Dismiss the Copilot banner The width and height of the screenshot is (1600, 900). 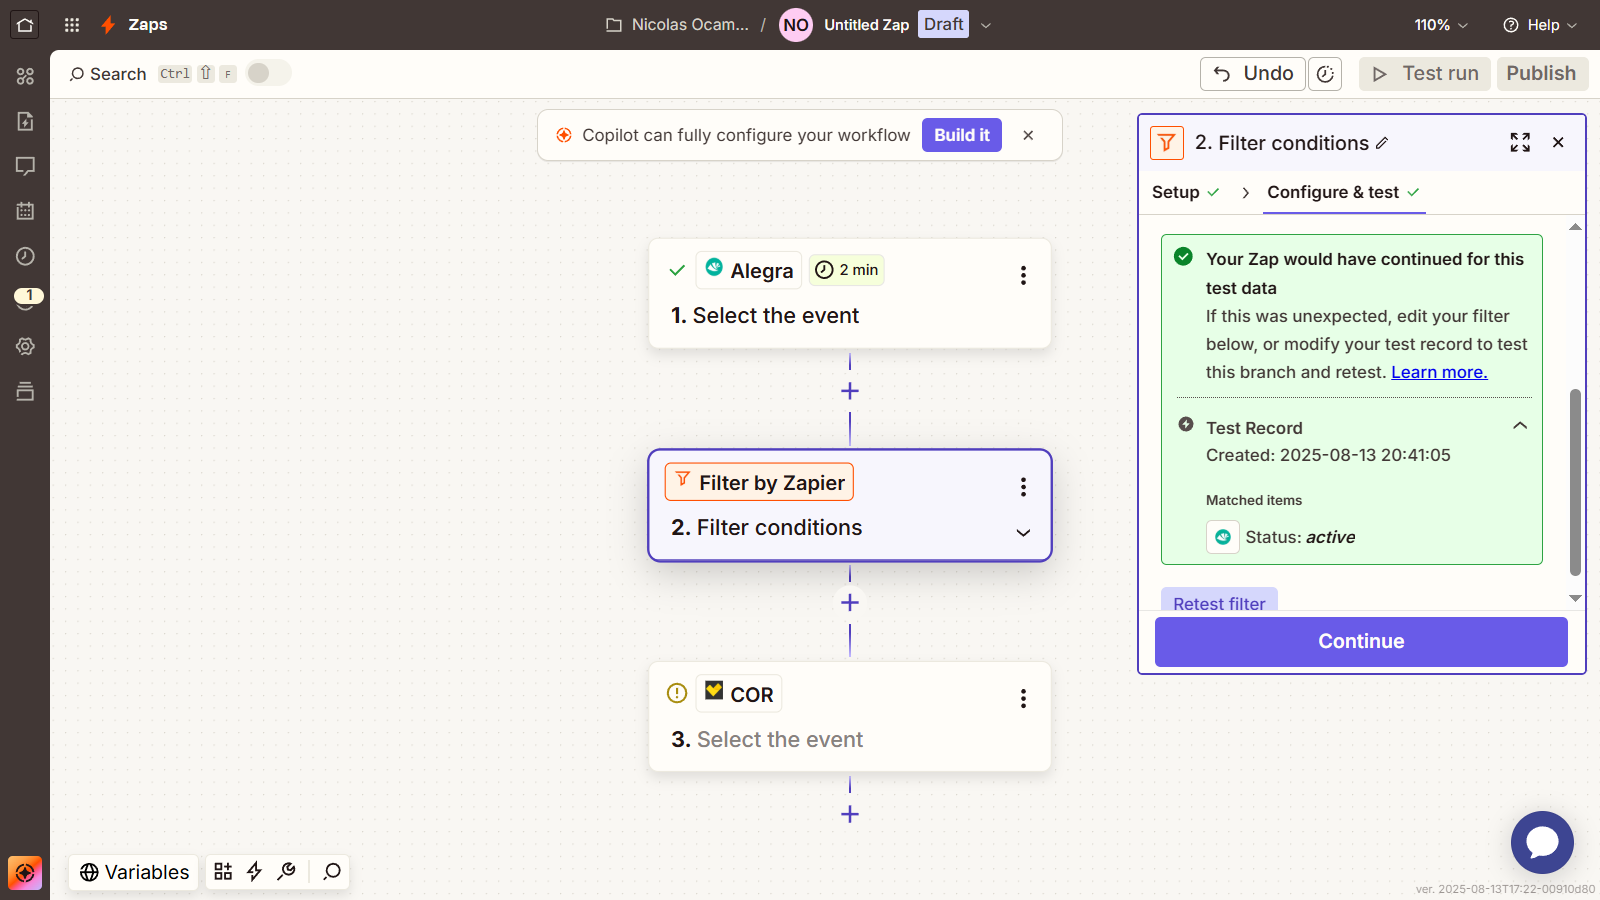tap(1028, 135)
